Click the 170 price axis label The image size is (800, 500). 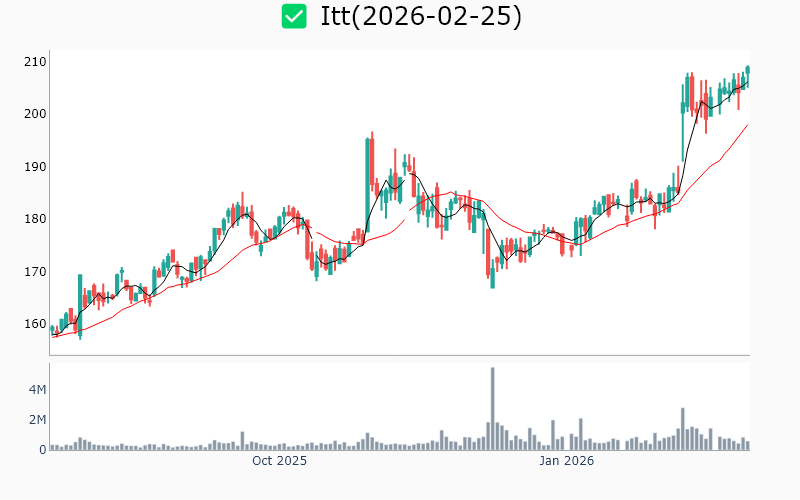pyautogui.click(x=36, y=272)
